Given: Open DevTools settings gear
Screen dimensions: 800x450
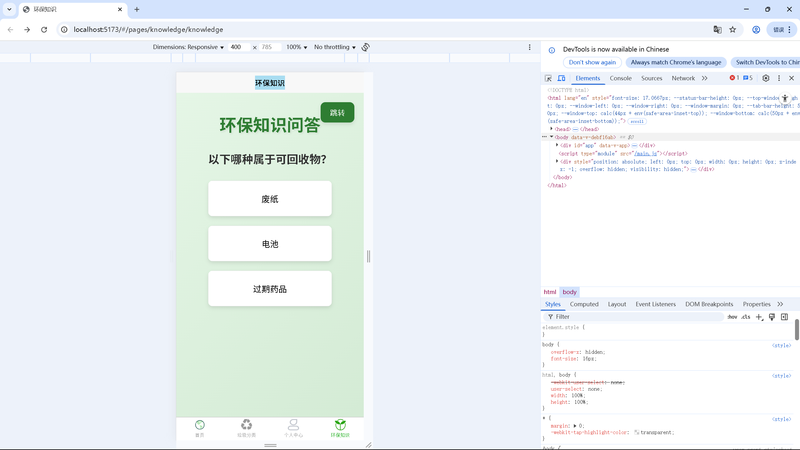Looking at the screenshot, I should [x=766, y=78].
